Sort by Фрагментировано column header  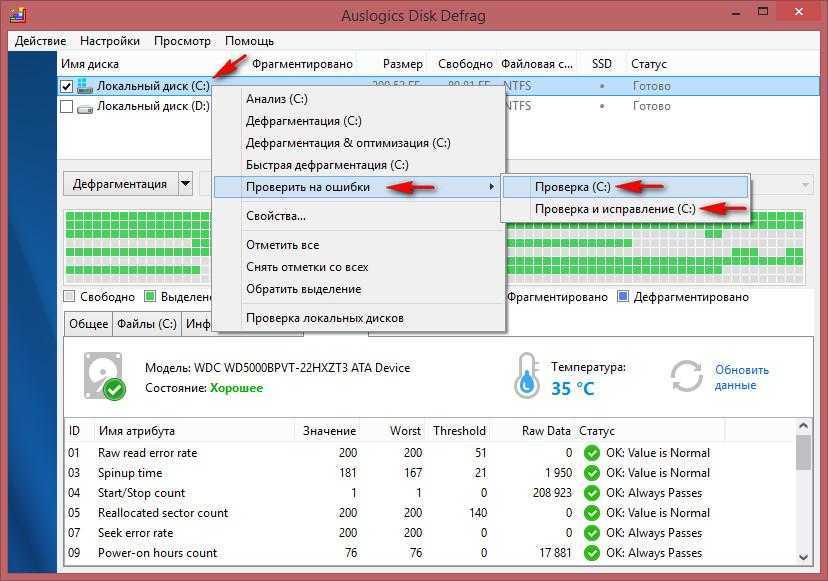click(302, 64)
